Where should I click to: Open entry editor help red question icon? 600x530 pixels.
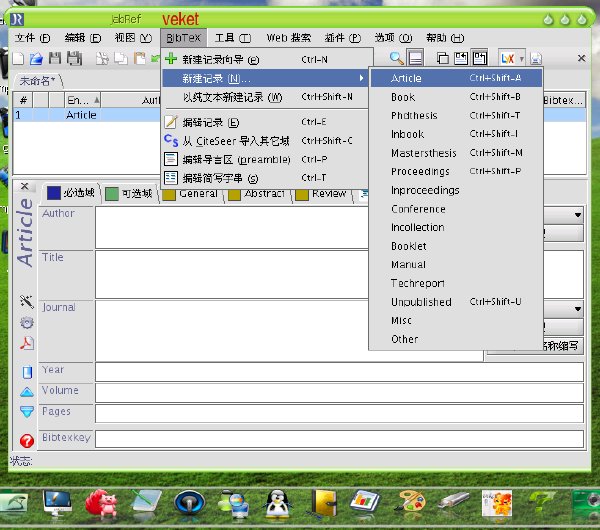click(x=27, y=441)
